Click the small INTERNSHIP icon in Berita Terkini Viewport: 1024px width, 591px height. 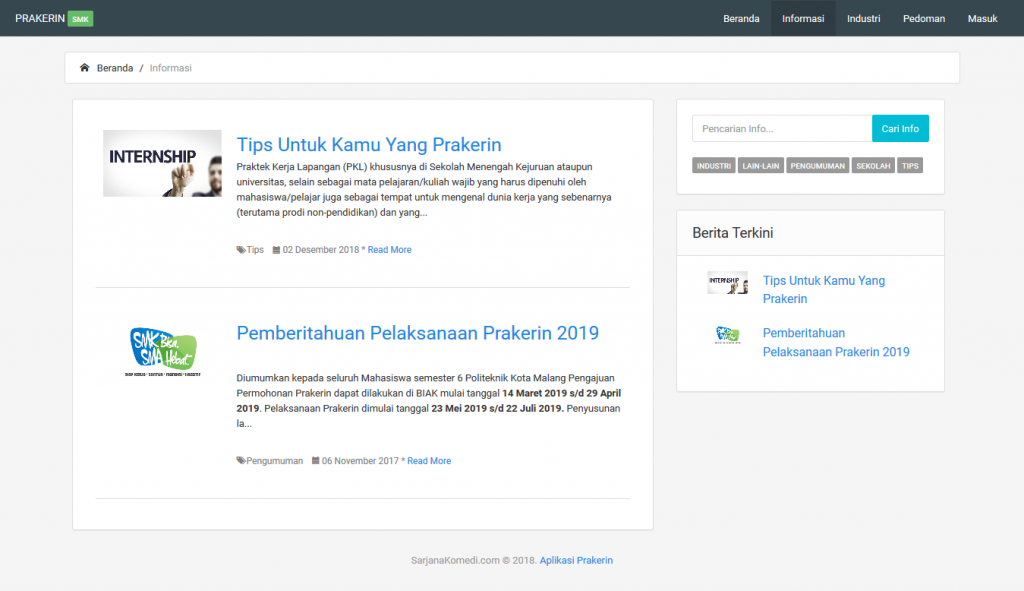pyautogui.click(x=727, y=282)
